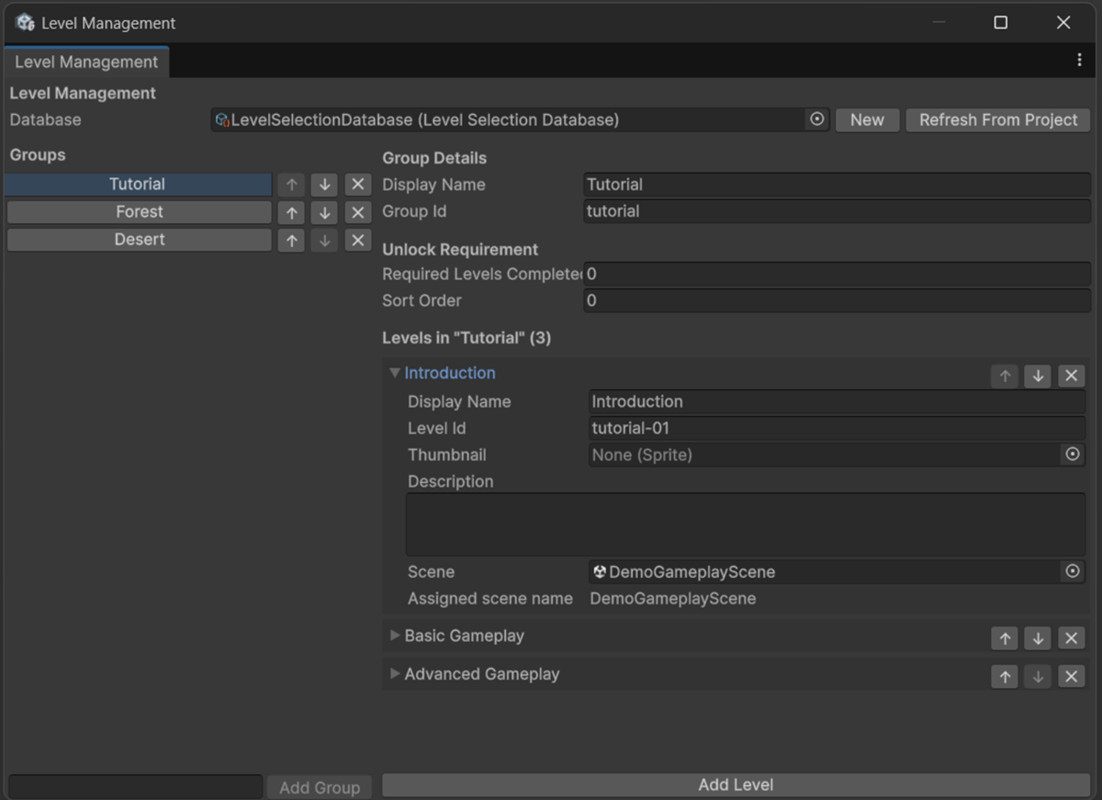The width and height of the screenshot is (1102, 800).
Task: Edit Required Levels Completed value
Action: 837,274
